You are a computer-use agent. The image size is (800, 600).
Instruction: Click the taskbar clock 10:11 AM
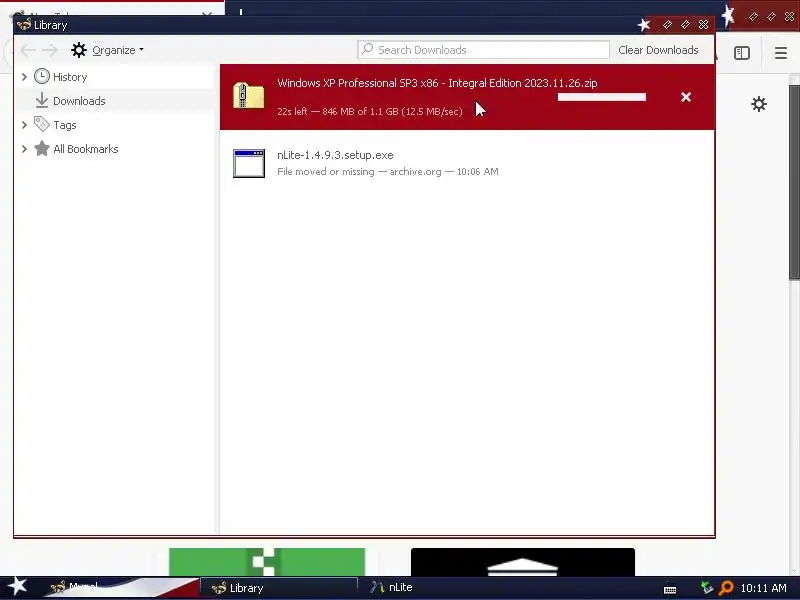(763, 588)
